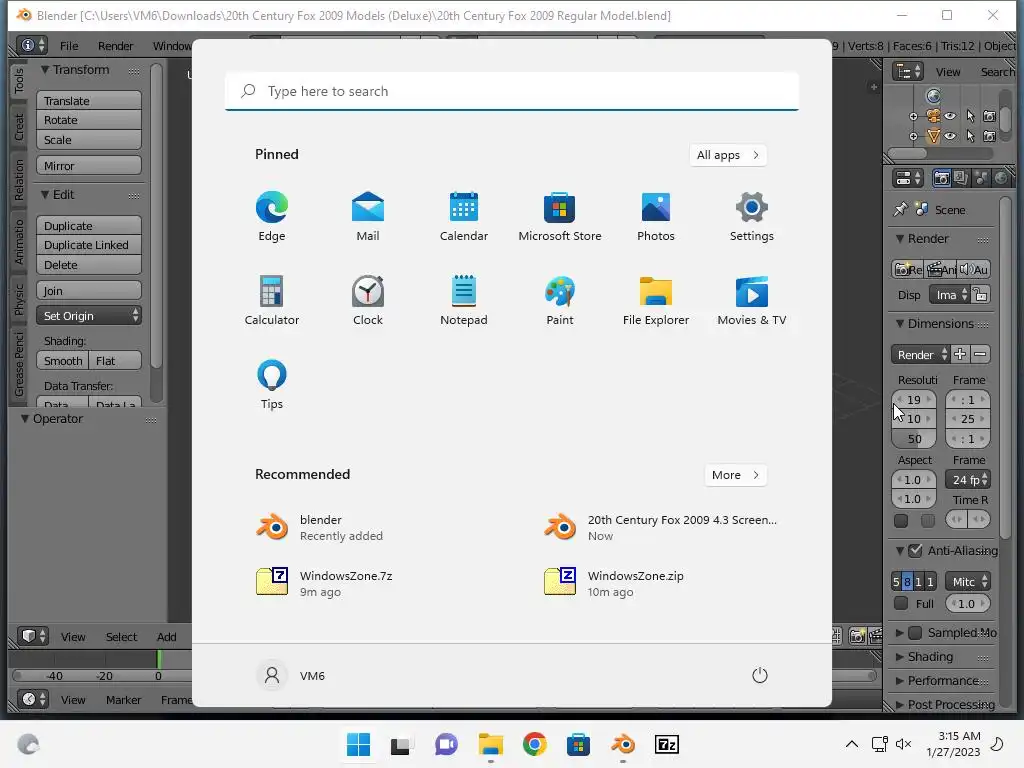Click the green current frame marker in timeline
Screen dimensions: 1024x768
point(159,659)
